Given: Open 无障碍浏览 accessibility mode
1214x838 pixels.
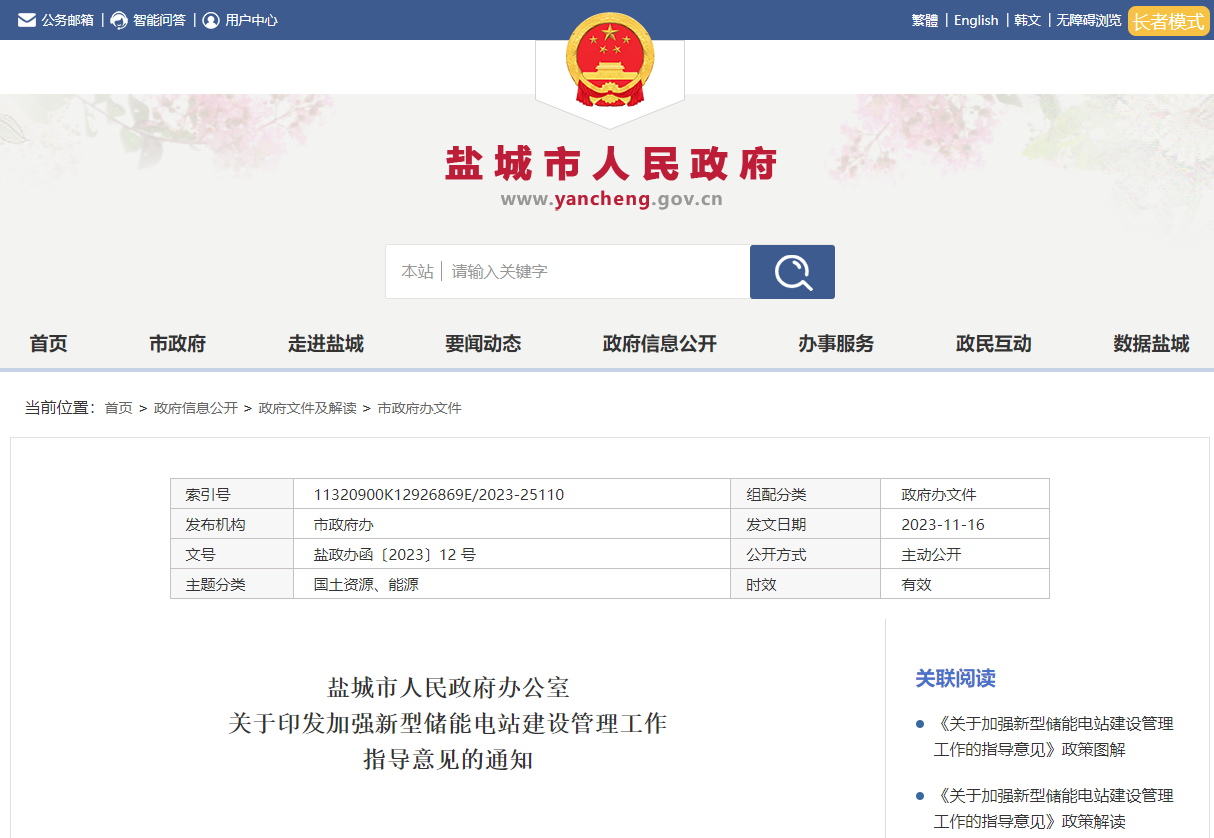Looking at the screenshot, I should [x=1089, y=20].
